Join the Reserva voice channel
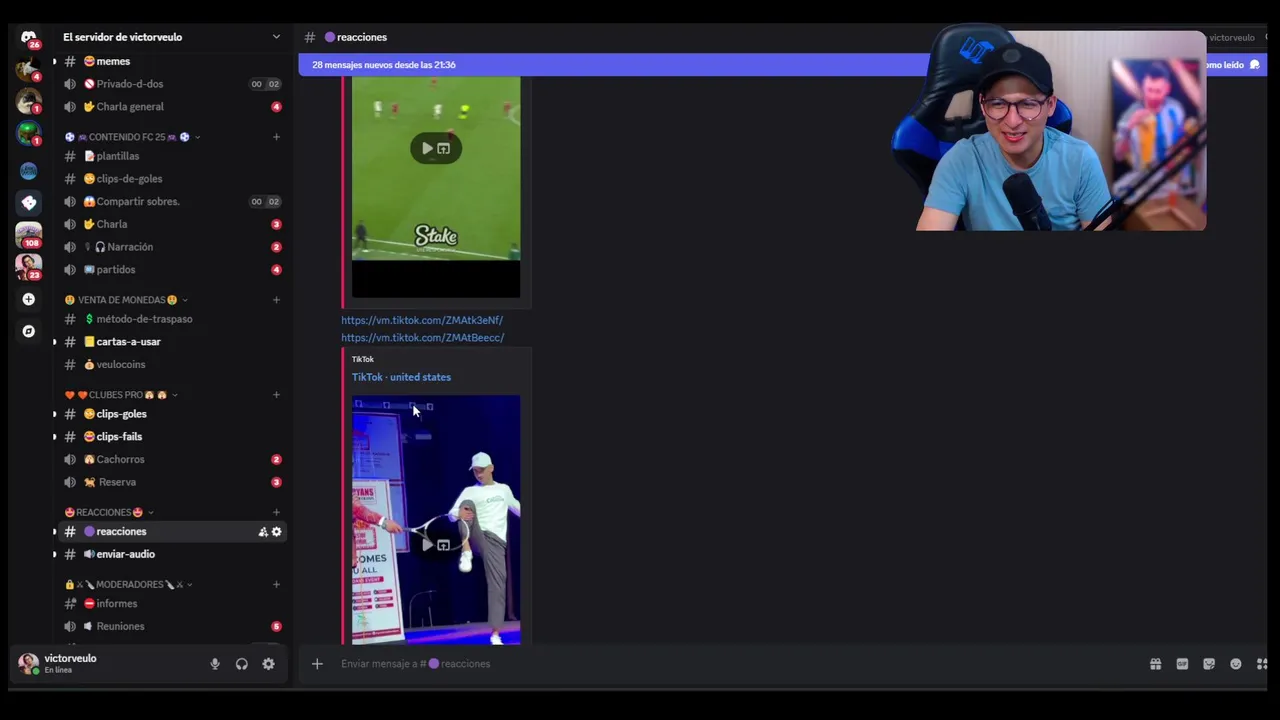The width and height of the screenshot is (1280, 720). (172, 482)
